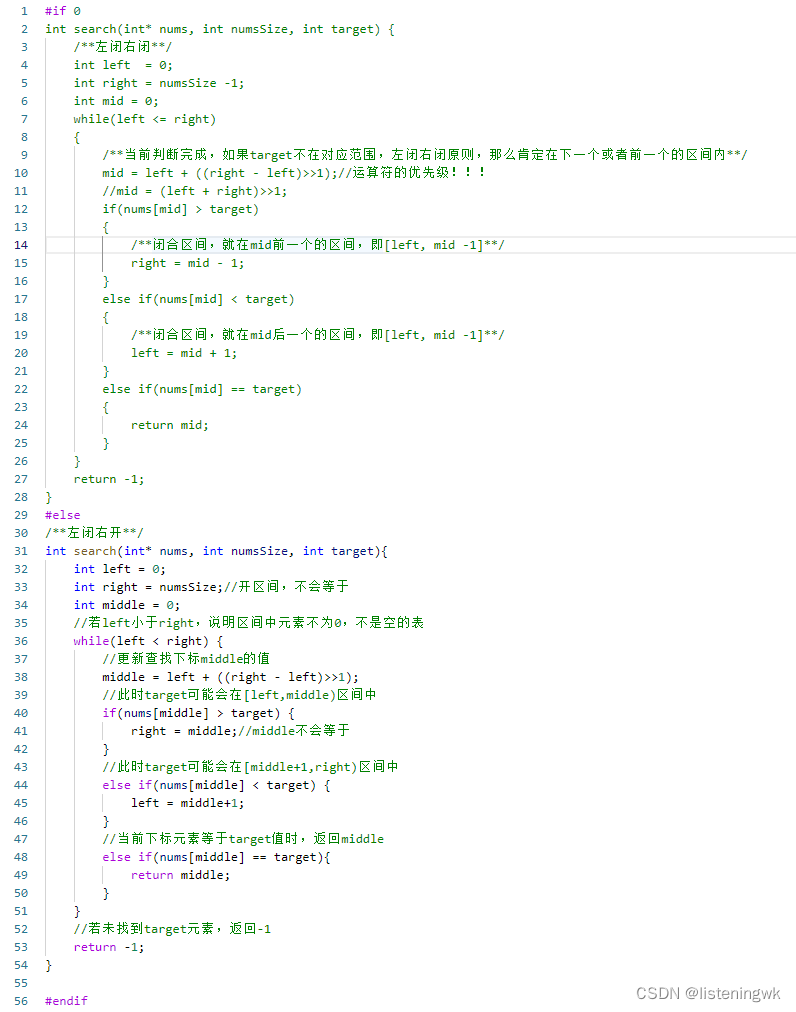Click 'middle = left + ((right - left)>>1);' line 38
Screen dimensions: 796x1012
pos(230,677)
